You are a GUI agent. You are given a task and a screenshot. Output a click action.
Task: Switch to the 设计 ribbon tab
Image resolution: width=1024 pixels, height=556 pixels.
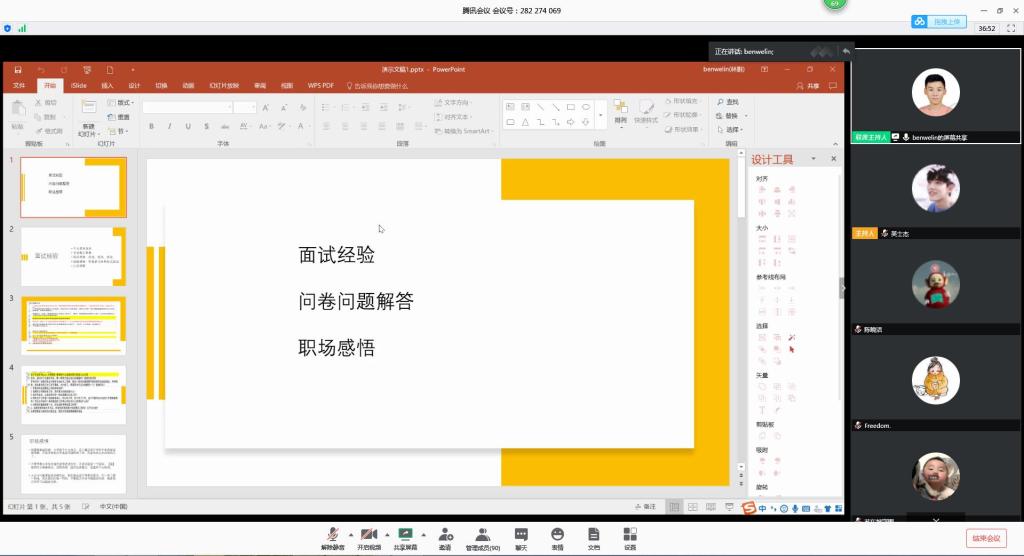coord(134,86)
